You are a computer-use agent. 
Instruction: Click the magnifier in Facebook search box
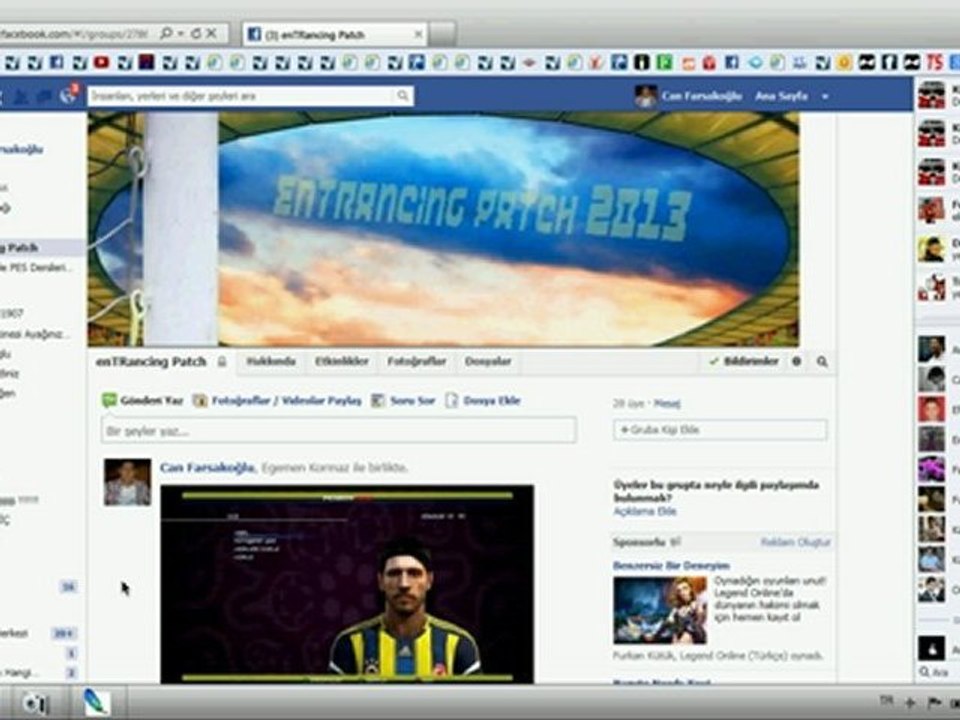click(x=402, y=96)
